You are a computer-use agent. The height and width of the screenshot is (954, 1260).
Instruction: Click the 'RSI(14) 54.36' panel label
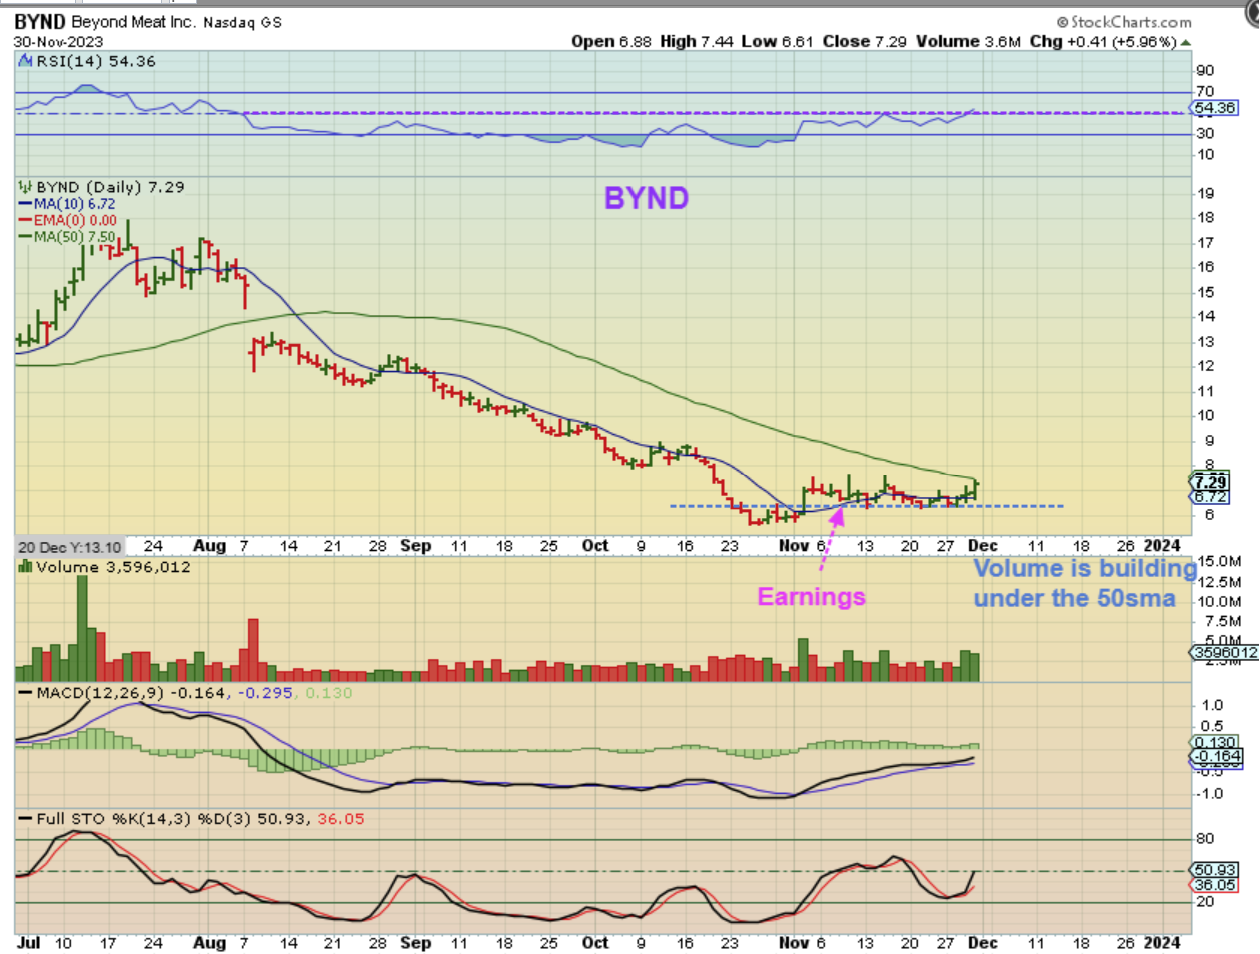(96, 61)
